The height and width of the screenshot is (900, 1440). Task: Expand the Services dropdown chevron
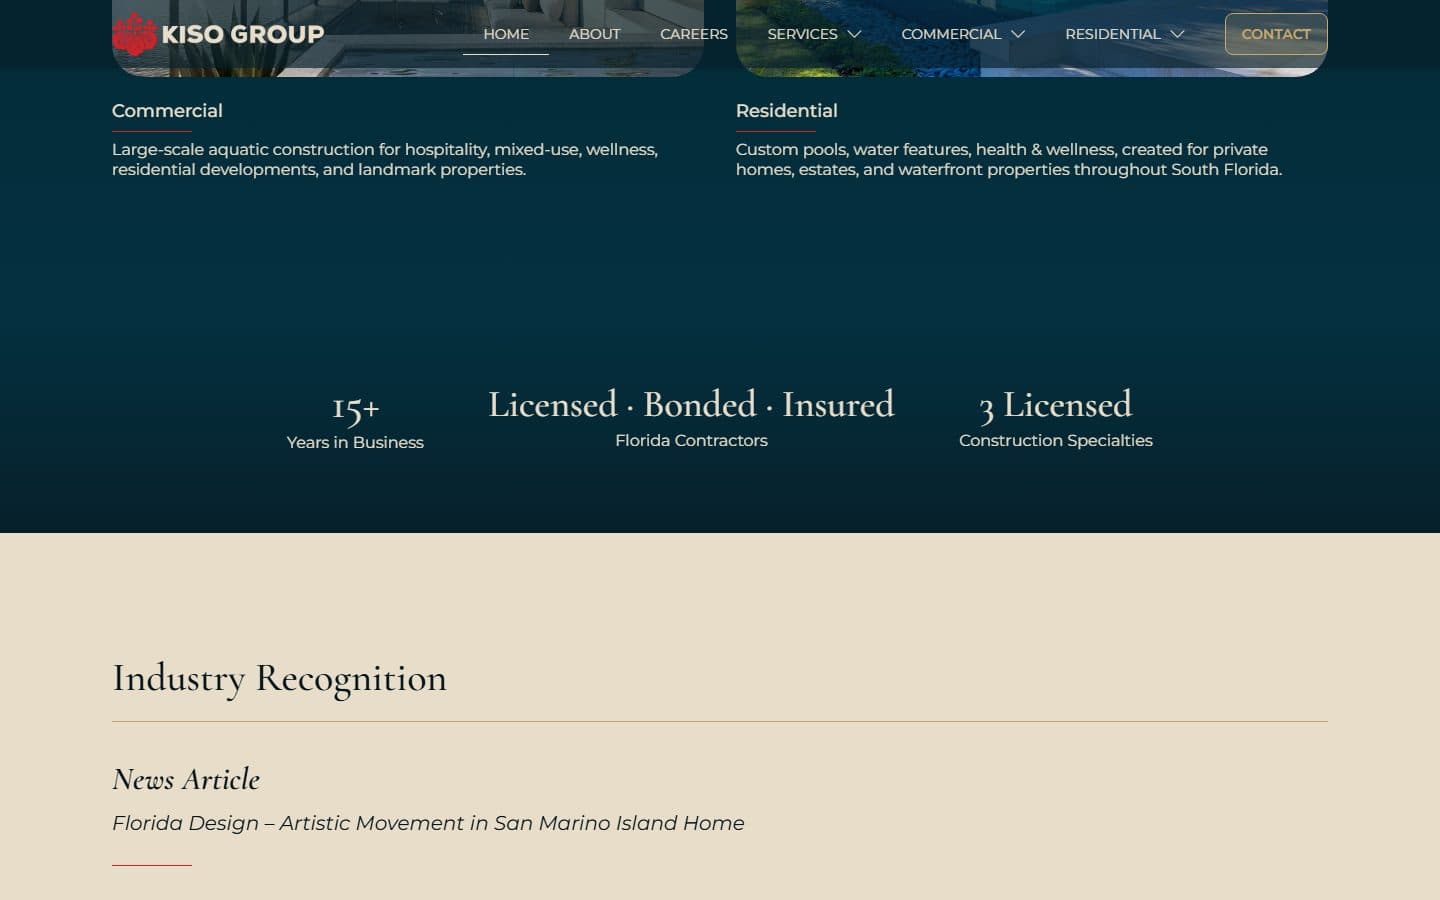pos(854,34)
